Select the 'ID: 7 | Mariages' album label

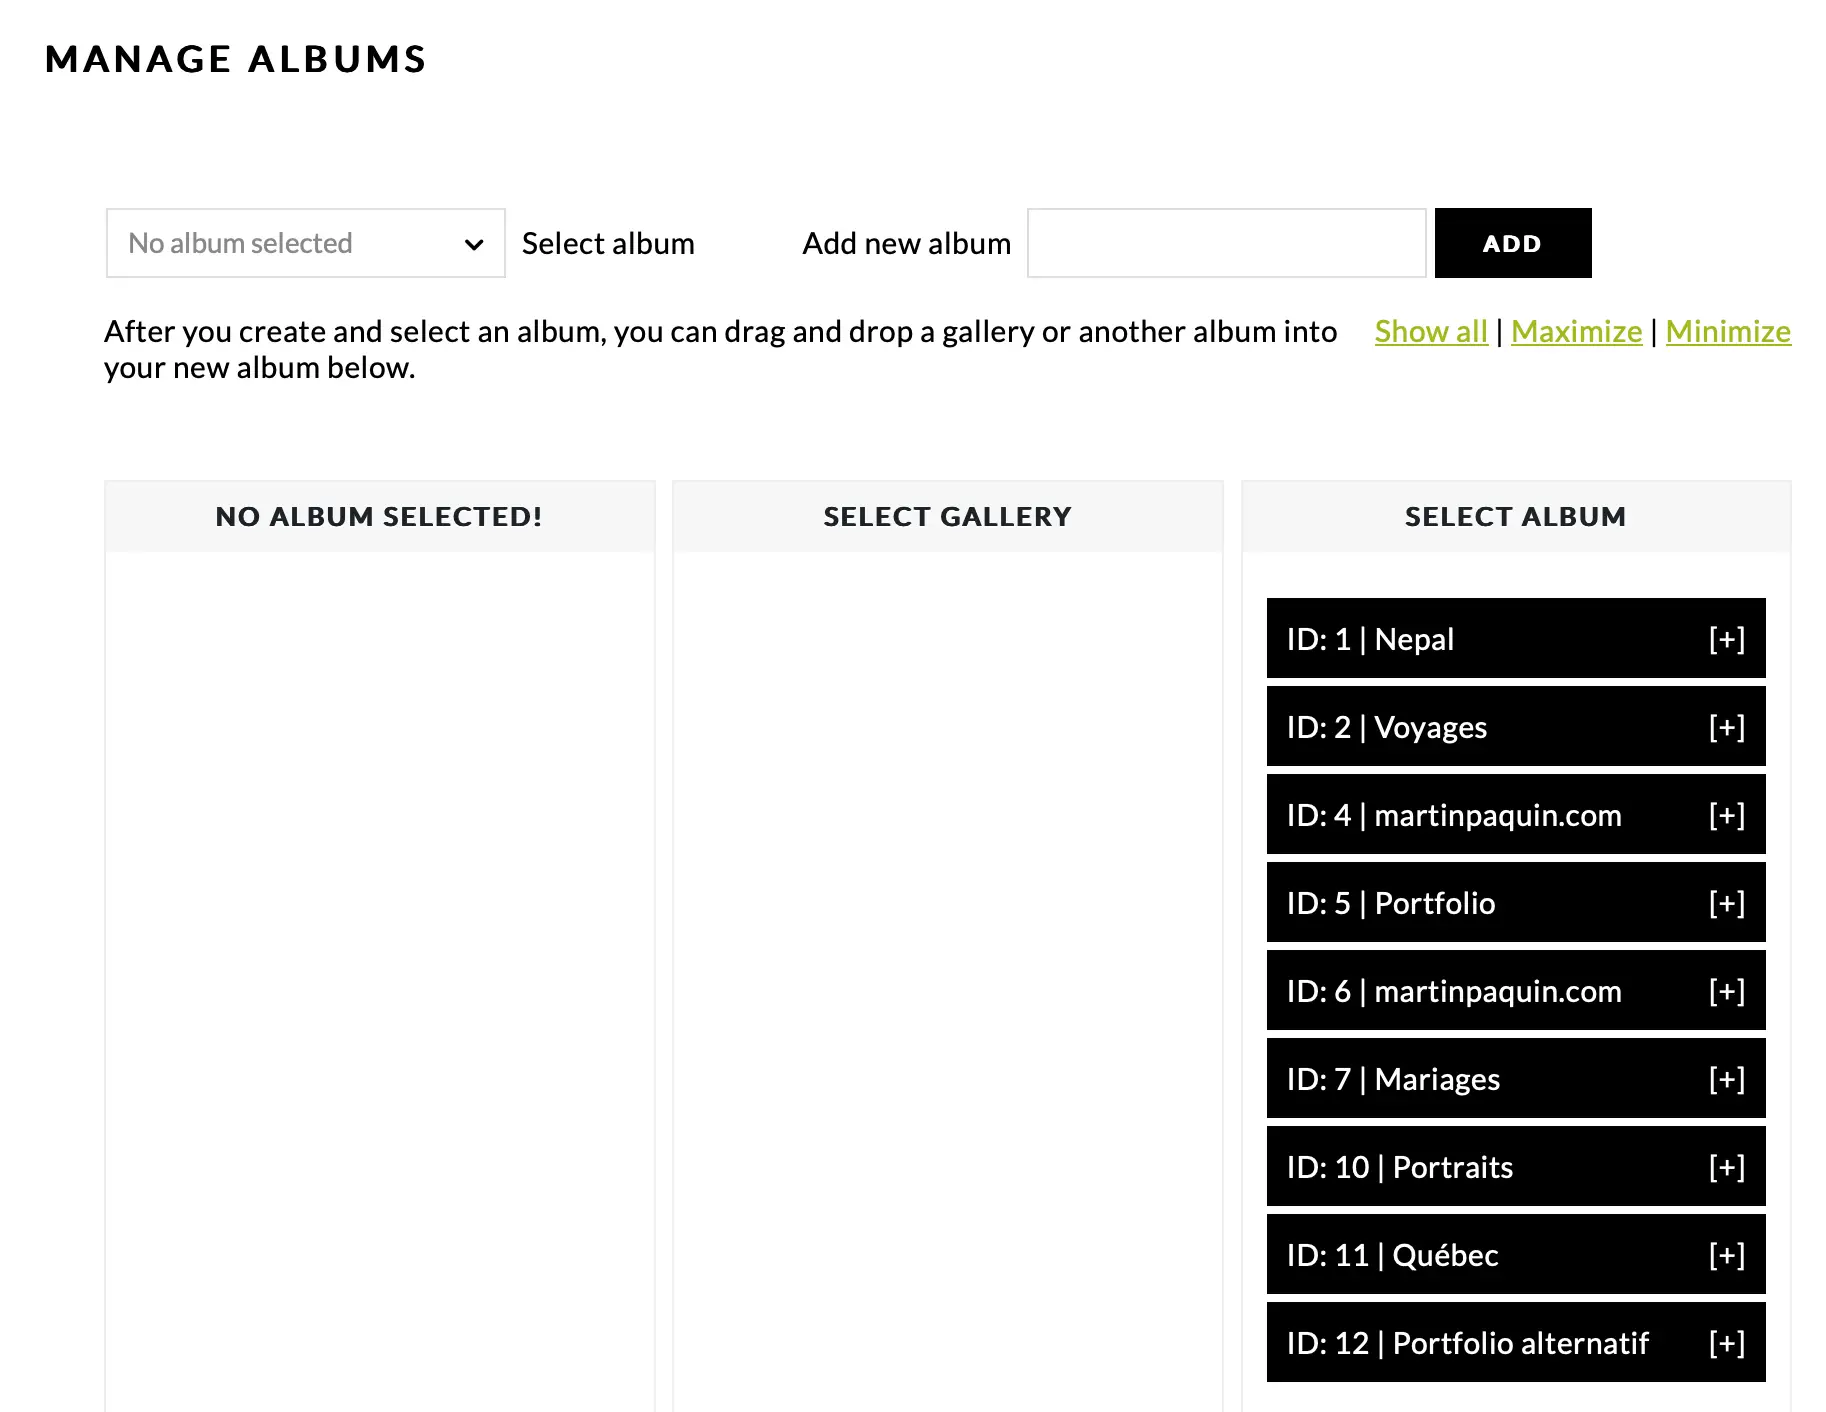click(1393, 1079)
